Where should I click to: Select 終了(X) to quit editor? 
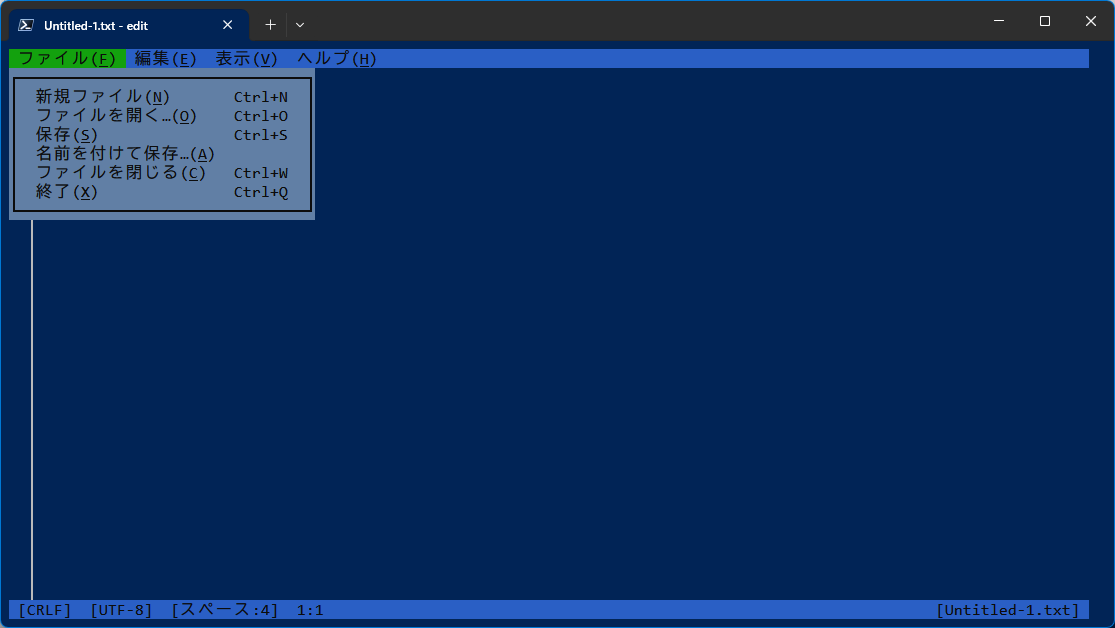162,192
